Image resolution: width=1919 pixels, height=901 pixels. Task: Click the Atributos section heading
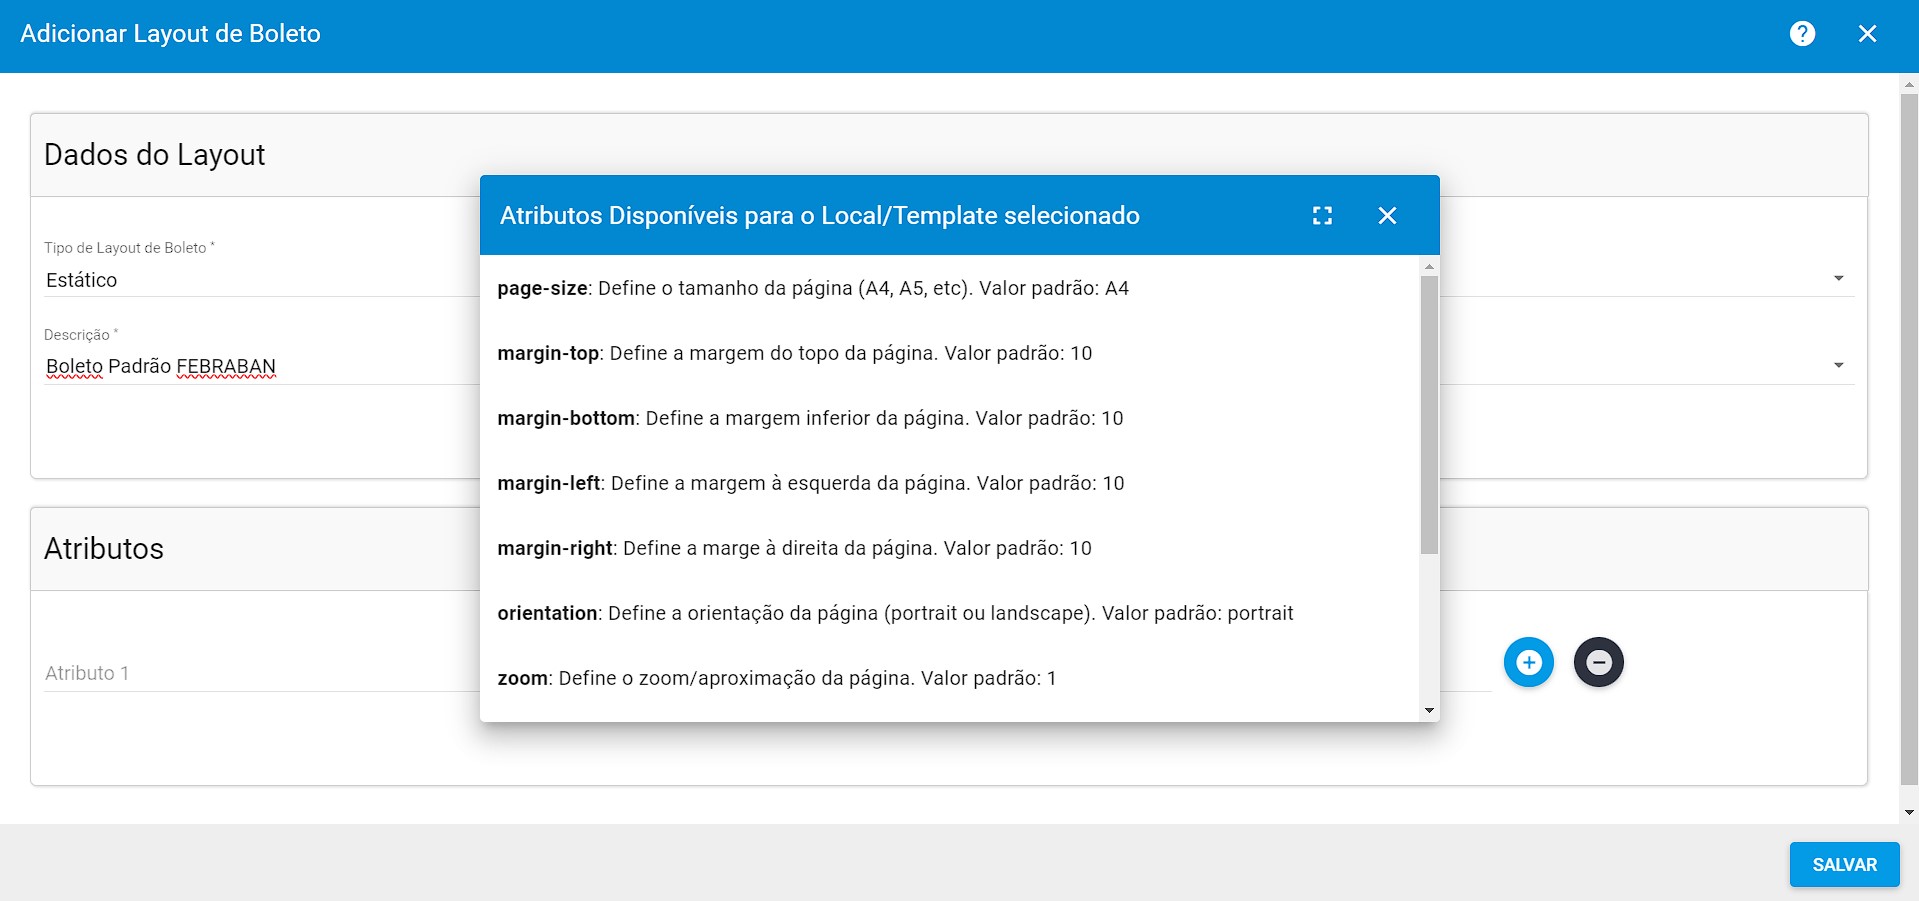pos(104,548)
